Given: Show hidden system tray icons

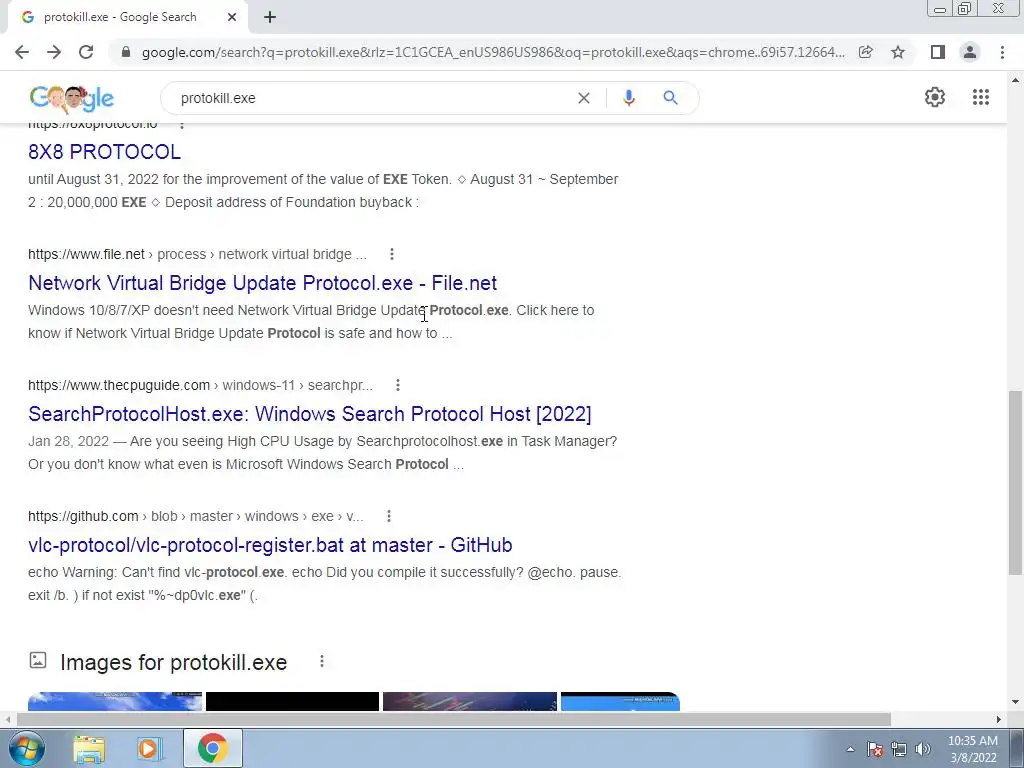Looking at the screenshot, I should tap(850, 749).
